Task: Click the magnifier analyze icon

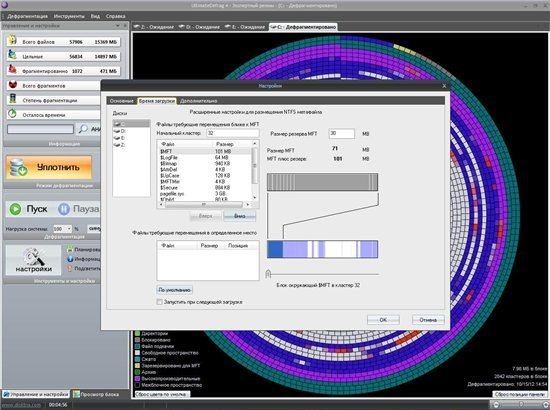Action: (x=83, y=129)
